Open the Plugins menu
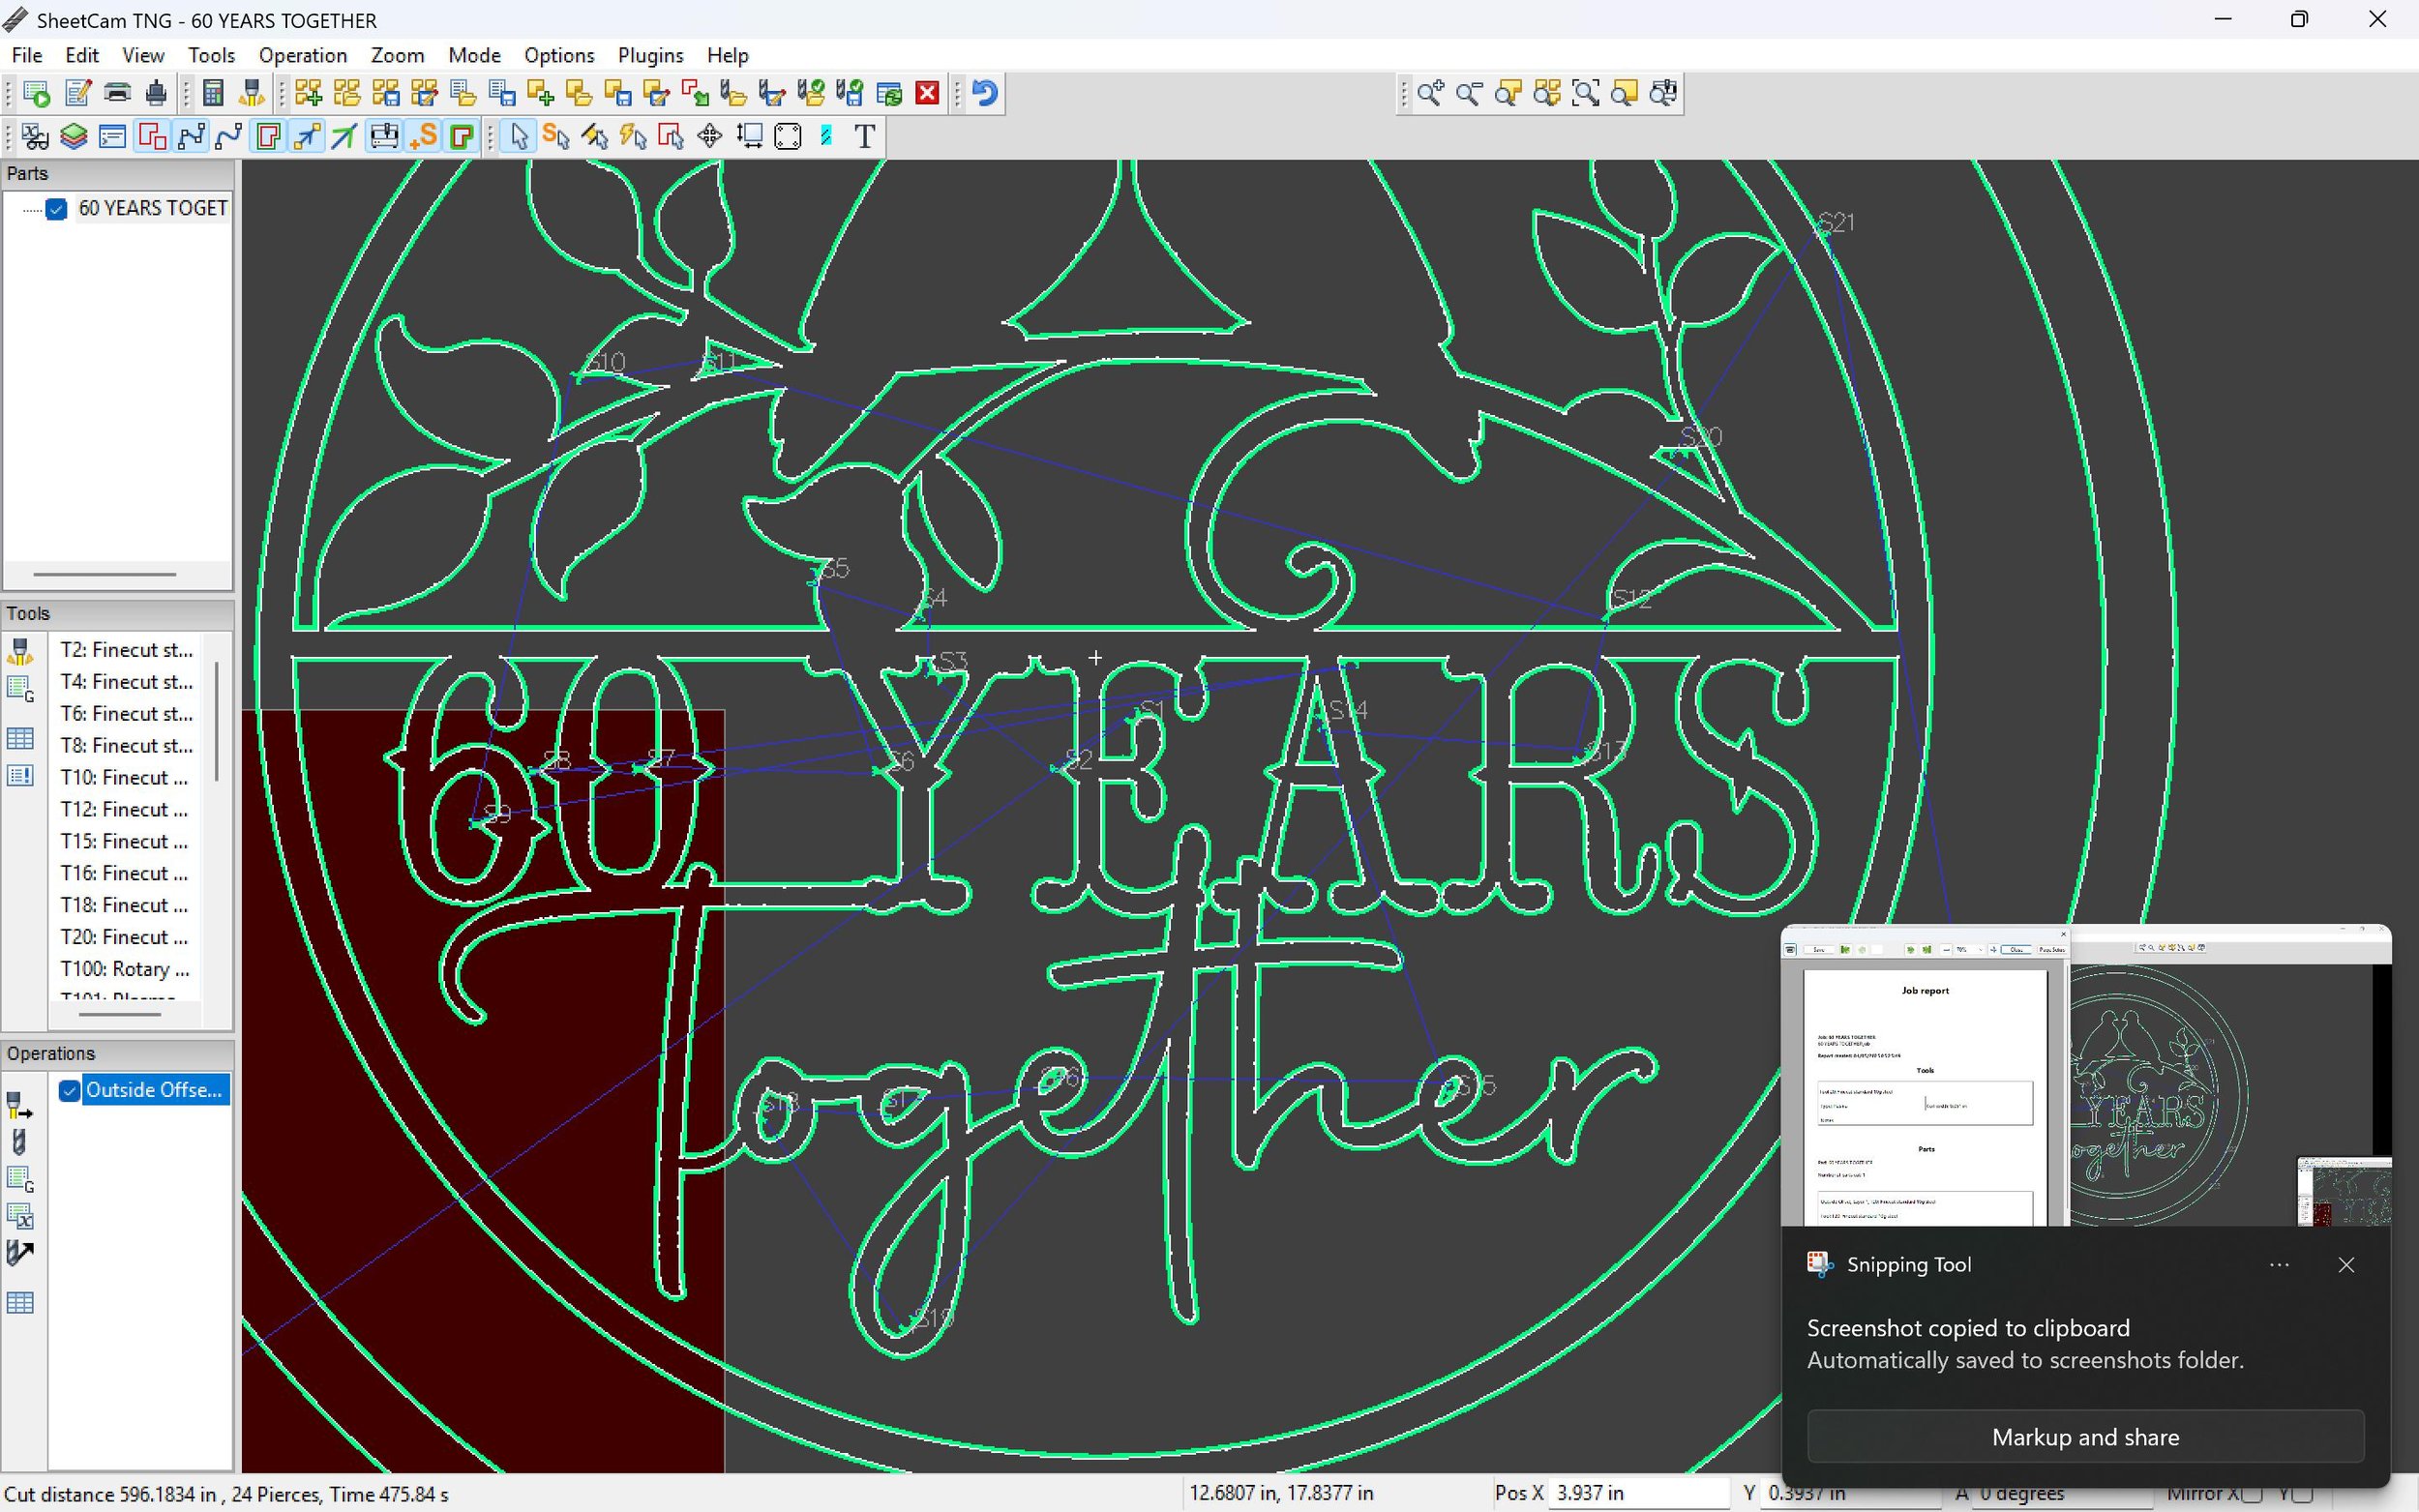 pyautogui.click(x=650, y=56)
